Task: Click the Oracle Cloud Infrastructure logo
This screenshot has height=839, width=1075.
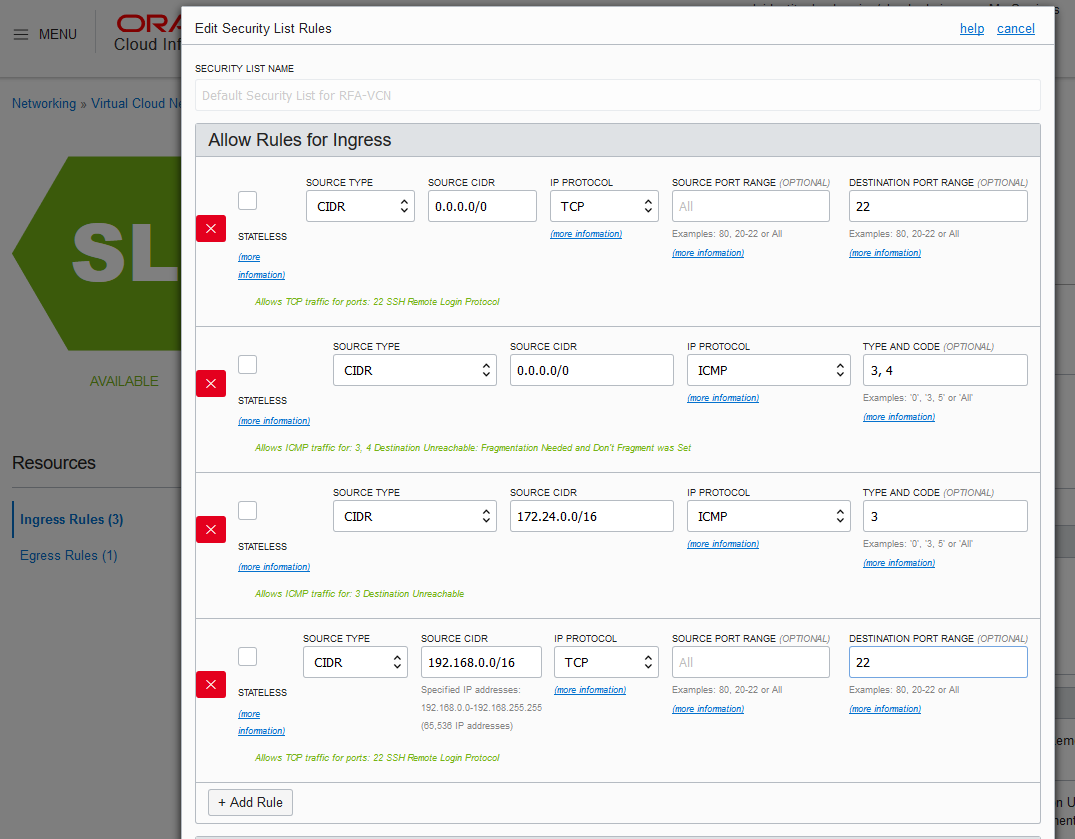Action: (147, 33)
